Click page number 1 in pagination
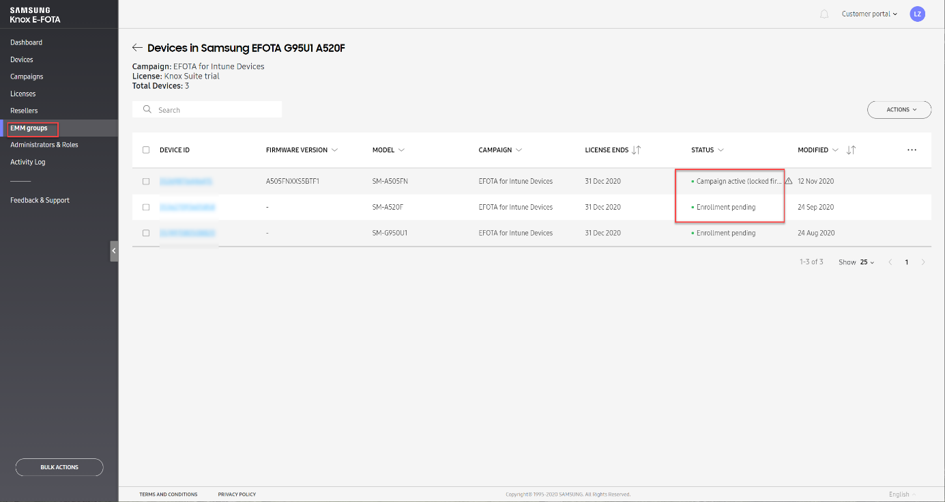This screenshot has width=945, height=502. 906,262
